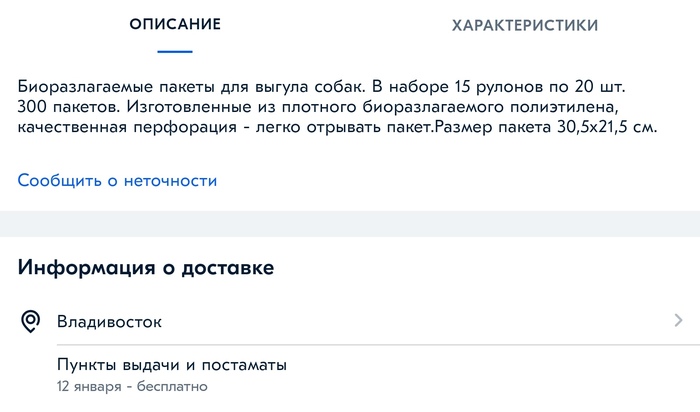
Task: Switch to the Характеристики tab
Action: (x=525, y=25)
